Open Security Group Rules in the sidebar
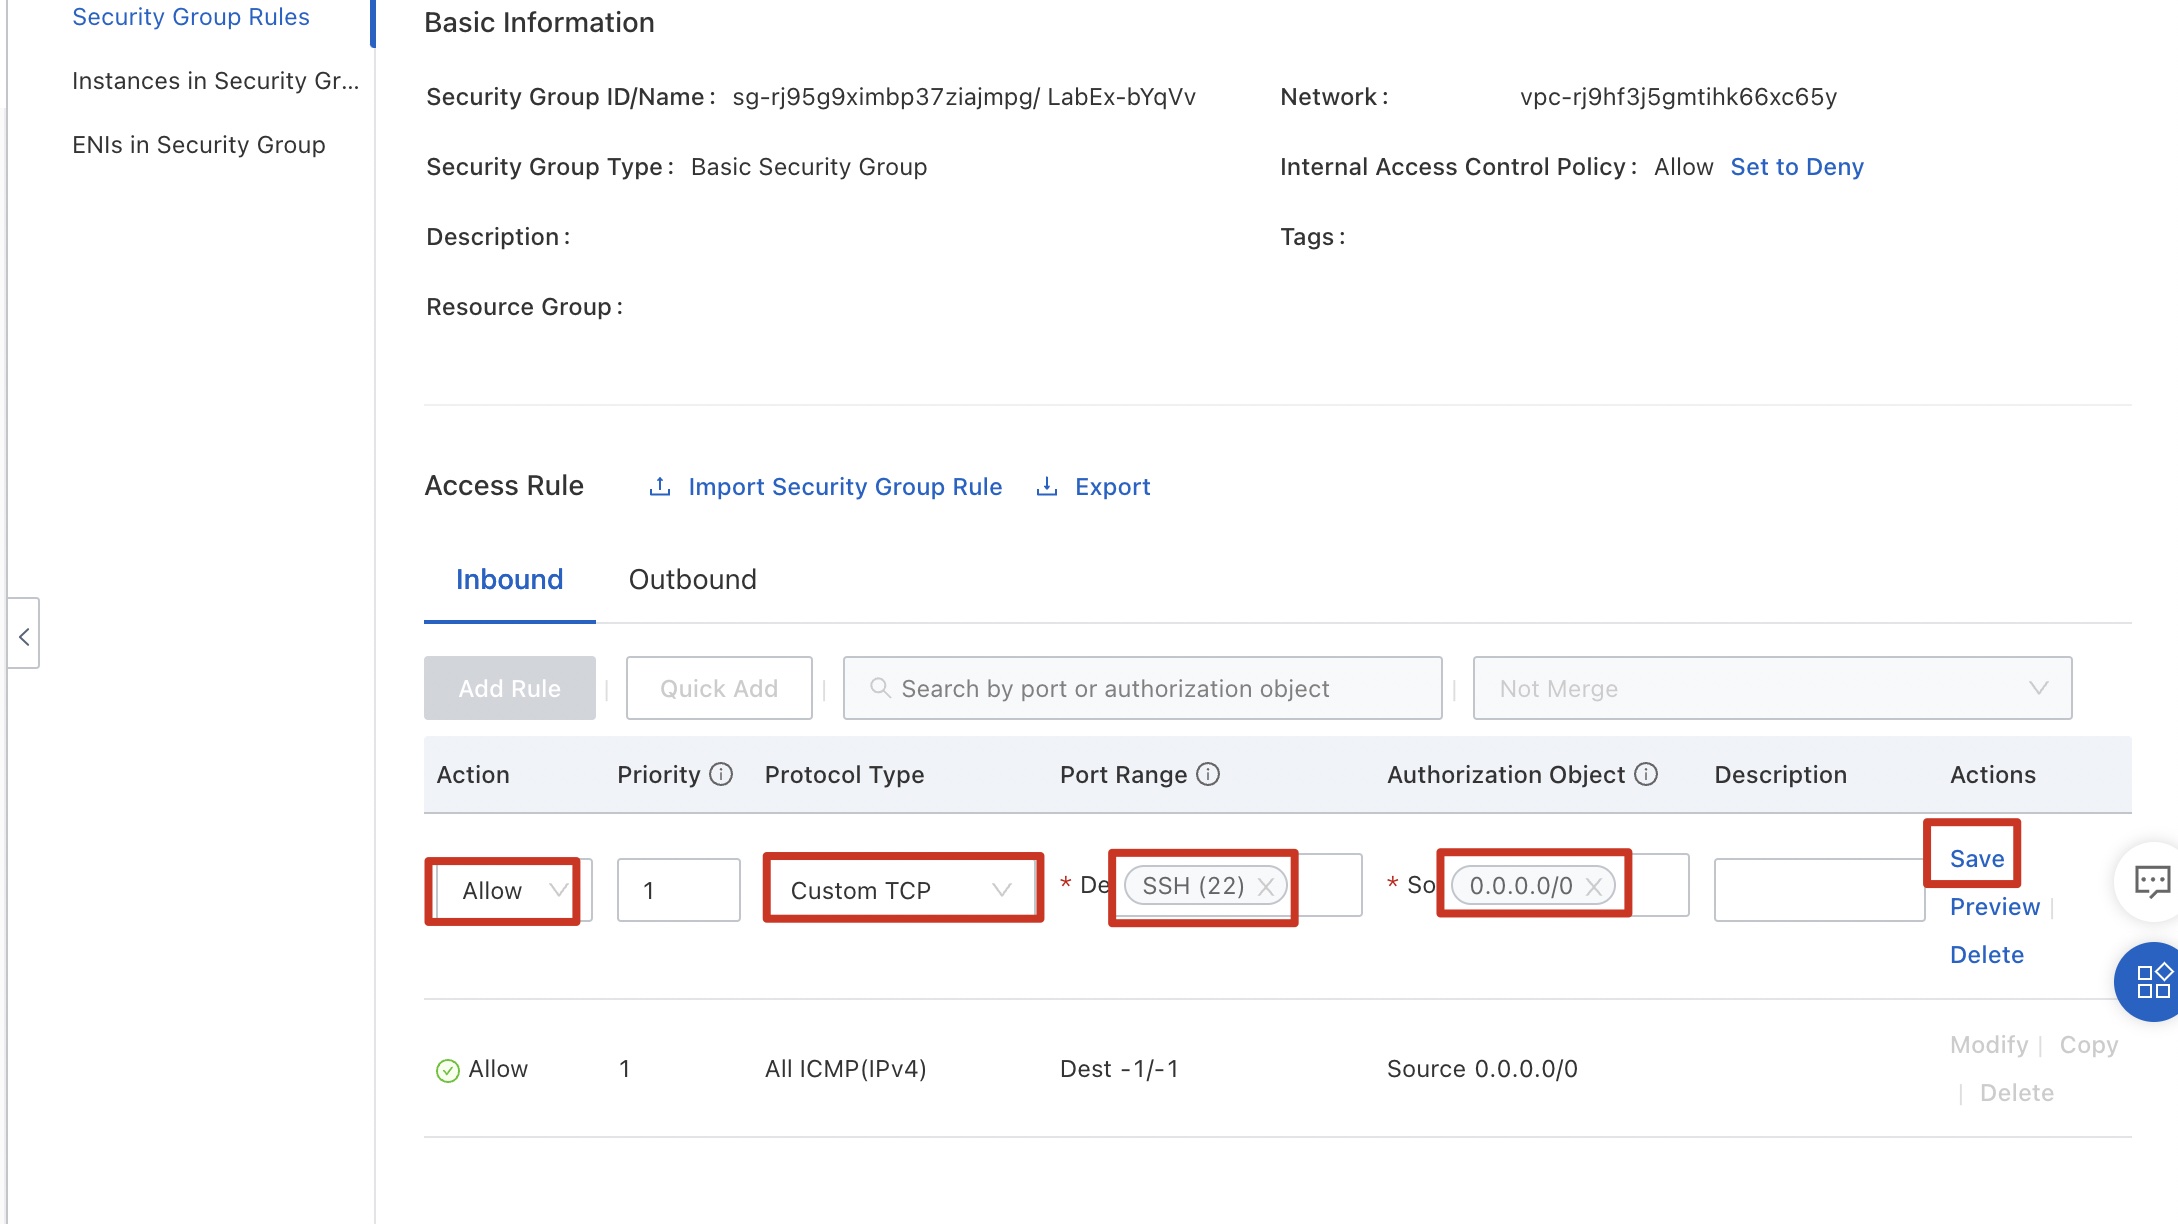 [x=191, y=17]
